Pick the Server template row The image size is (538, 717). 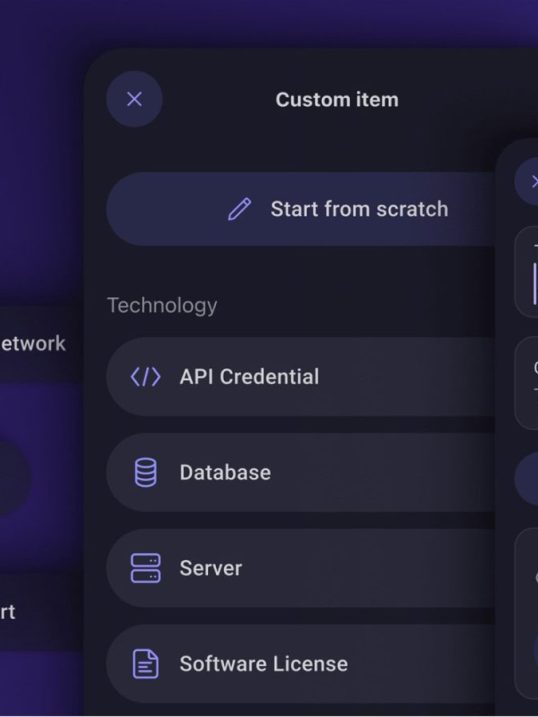[x=301, y=568]
